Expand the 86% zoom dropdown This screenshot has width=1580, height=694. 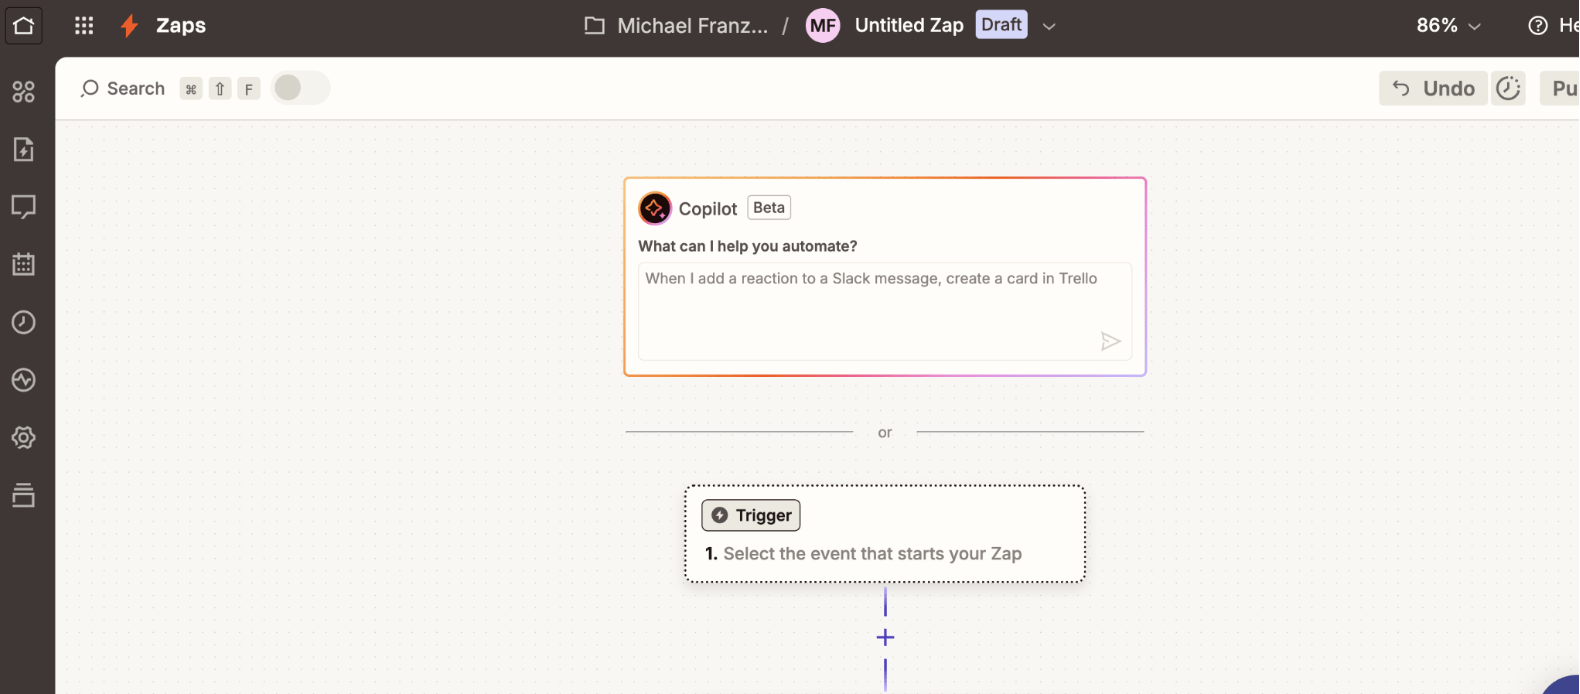[1448, 26]
